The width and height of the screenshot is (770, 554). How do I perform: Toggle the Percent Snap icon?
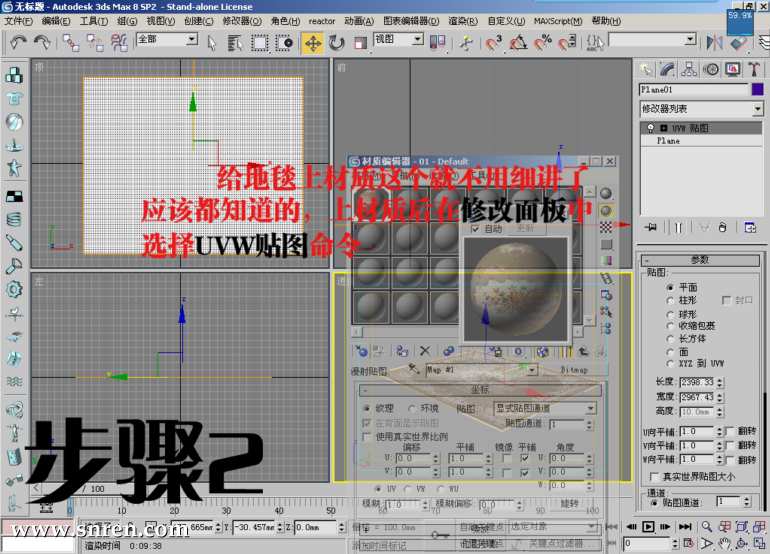[x=543, y=43]
